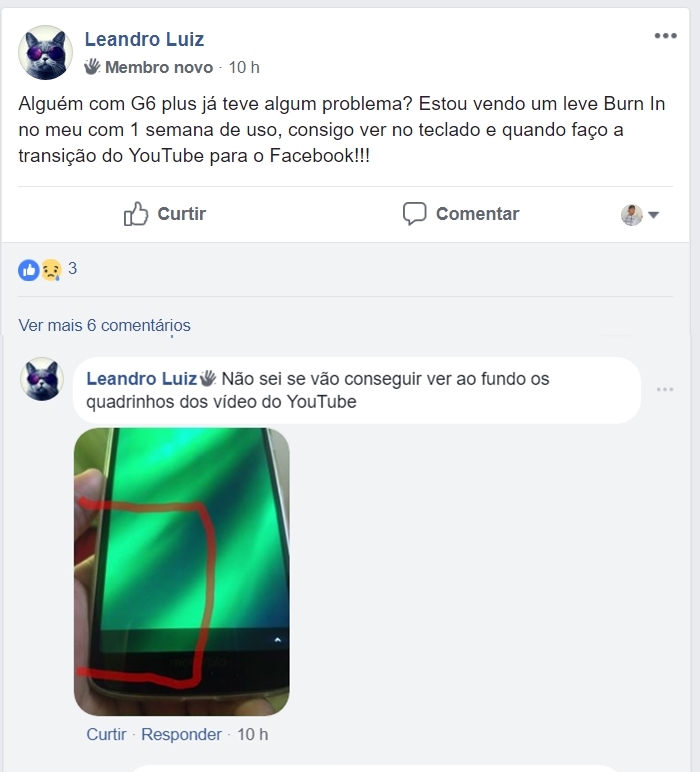Click the cat avatar in post header

[x=45, y=53]
